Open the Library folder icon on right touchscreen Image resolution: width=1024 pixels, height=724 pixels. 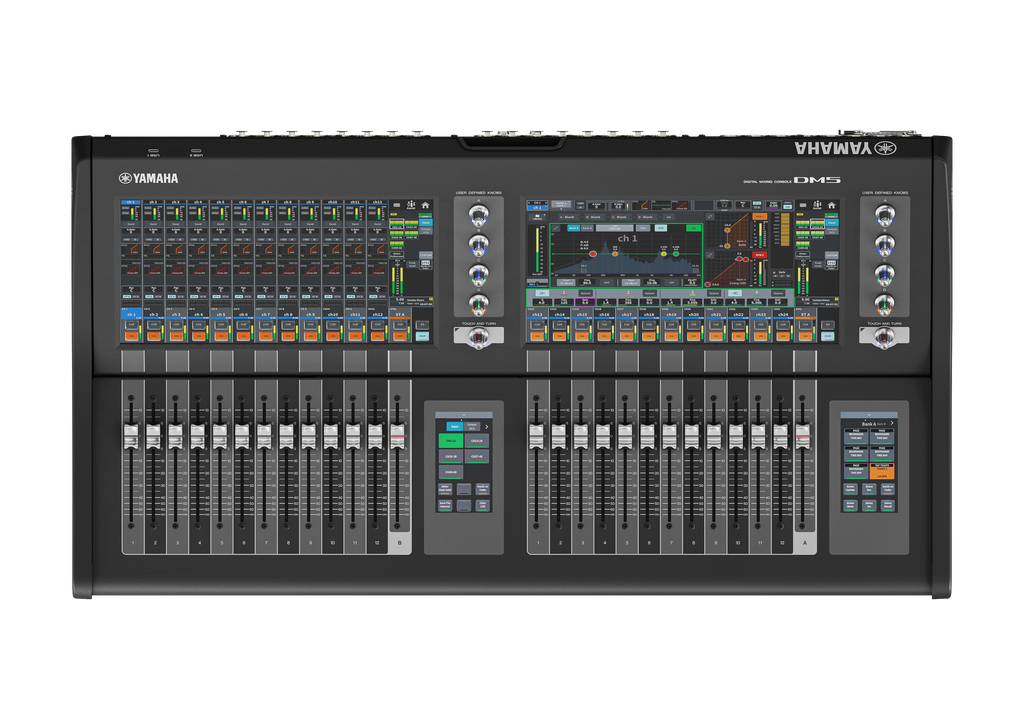[537, 217]
